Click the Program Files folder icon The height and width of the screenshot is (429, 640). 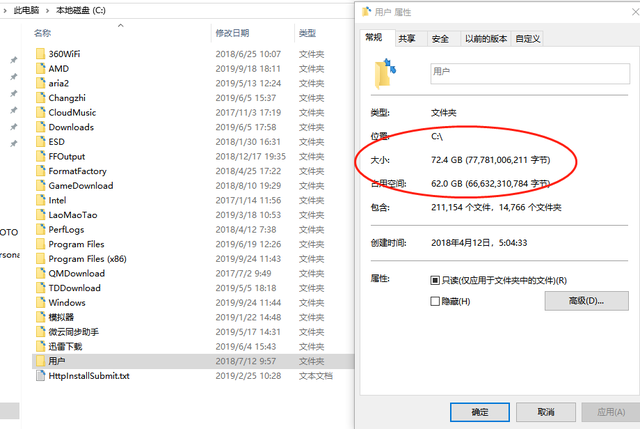[40, 244]
